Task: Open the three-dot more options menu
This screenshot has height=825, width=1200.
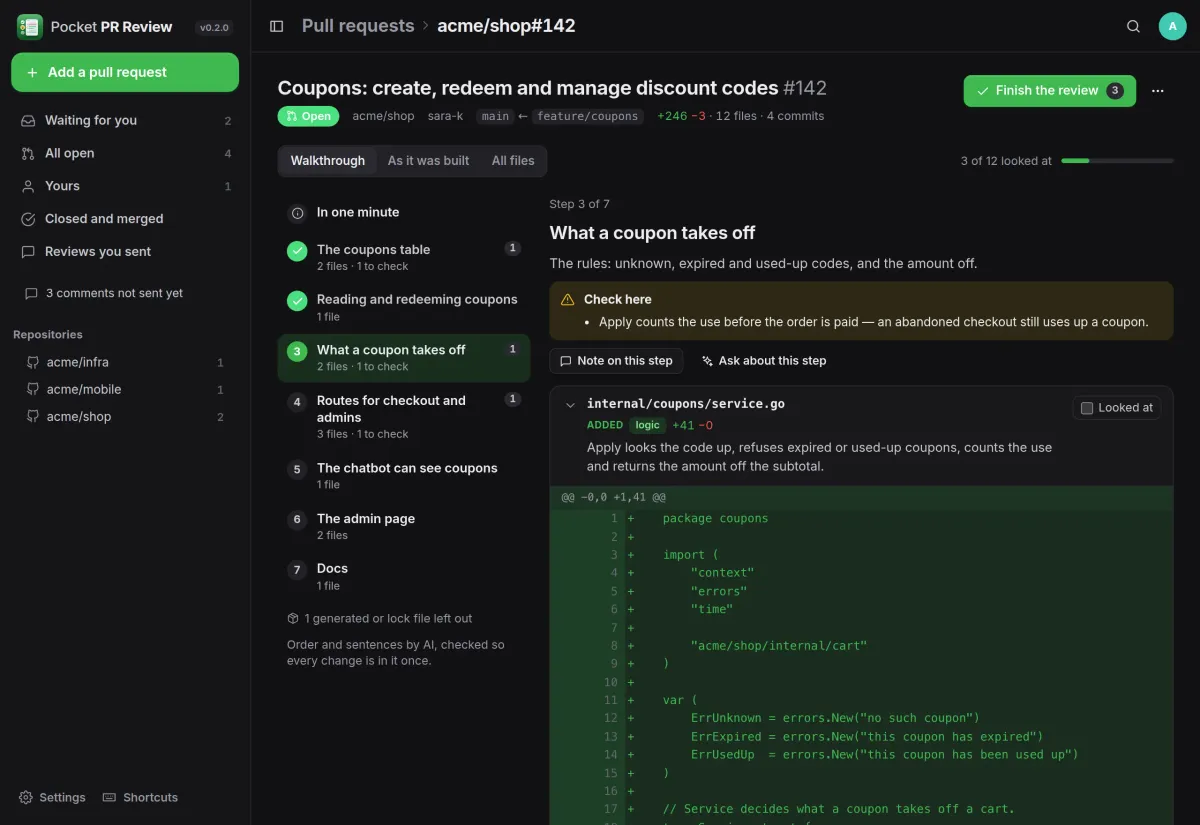Action: tap(1158, 90)
